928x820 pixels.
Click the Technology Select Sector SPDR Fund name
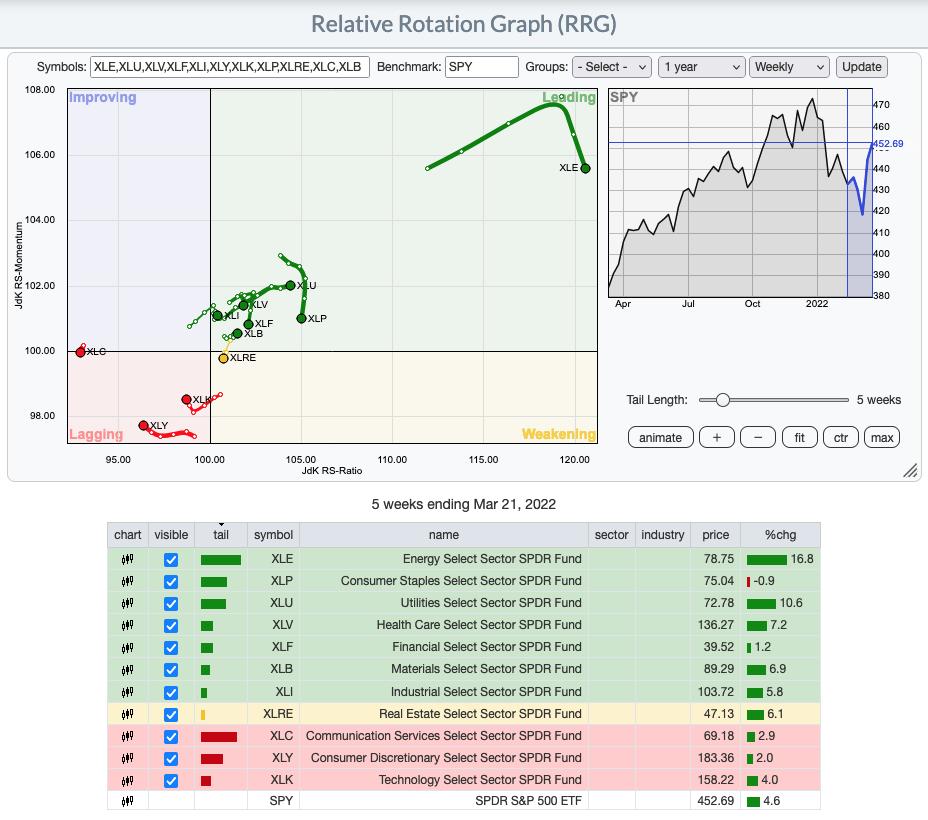tap(480, 780)
